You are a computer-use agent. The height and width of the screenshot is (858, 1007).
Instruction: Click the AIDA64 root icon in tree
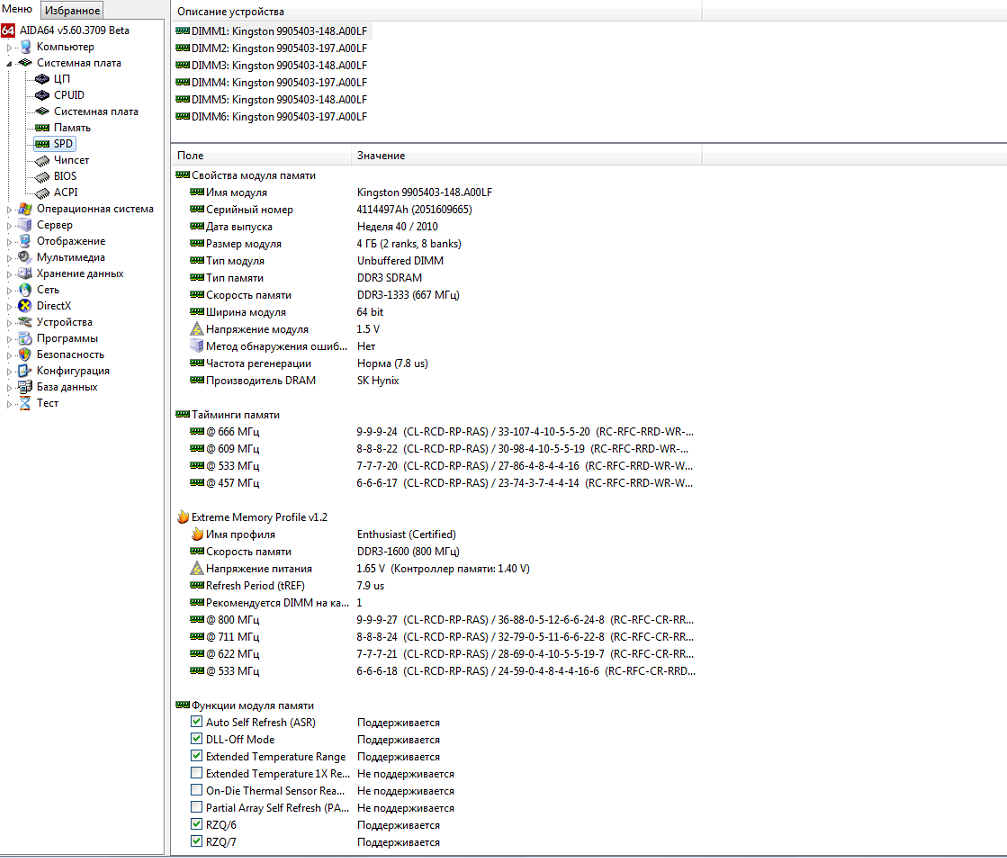click(x=8, y=30)
